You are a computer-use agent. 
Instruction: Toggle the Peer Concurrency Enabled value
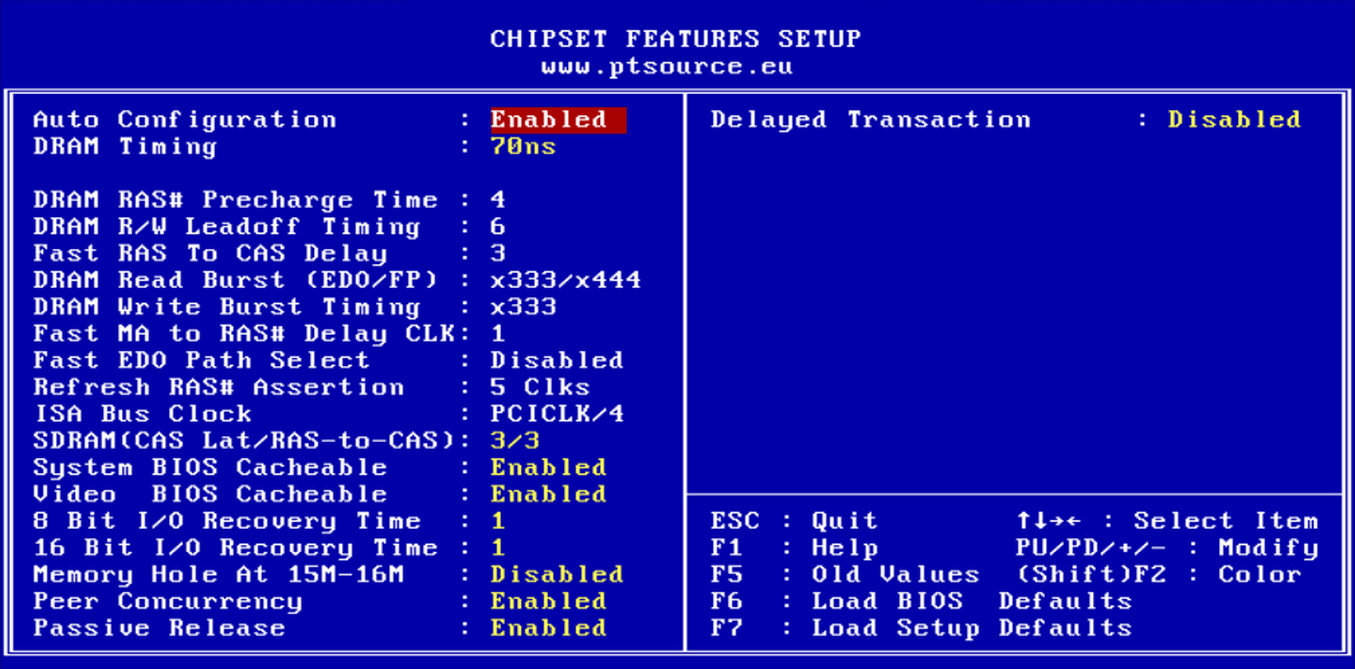(x=548, y=601)
